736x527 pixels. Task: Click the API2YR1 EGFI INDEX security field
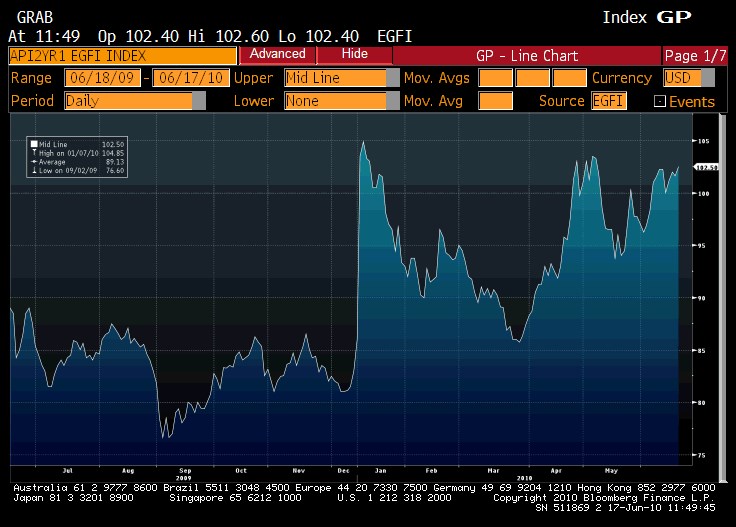[122, 55]
